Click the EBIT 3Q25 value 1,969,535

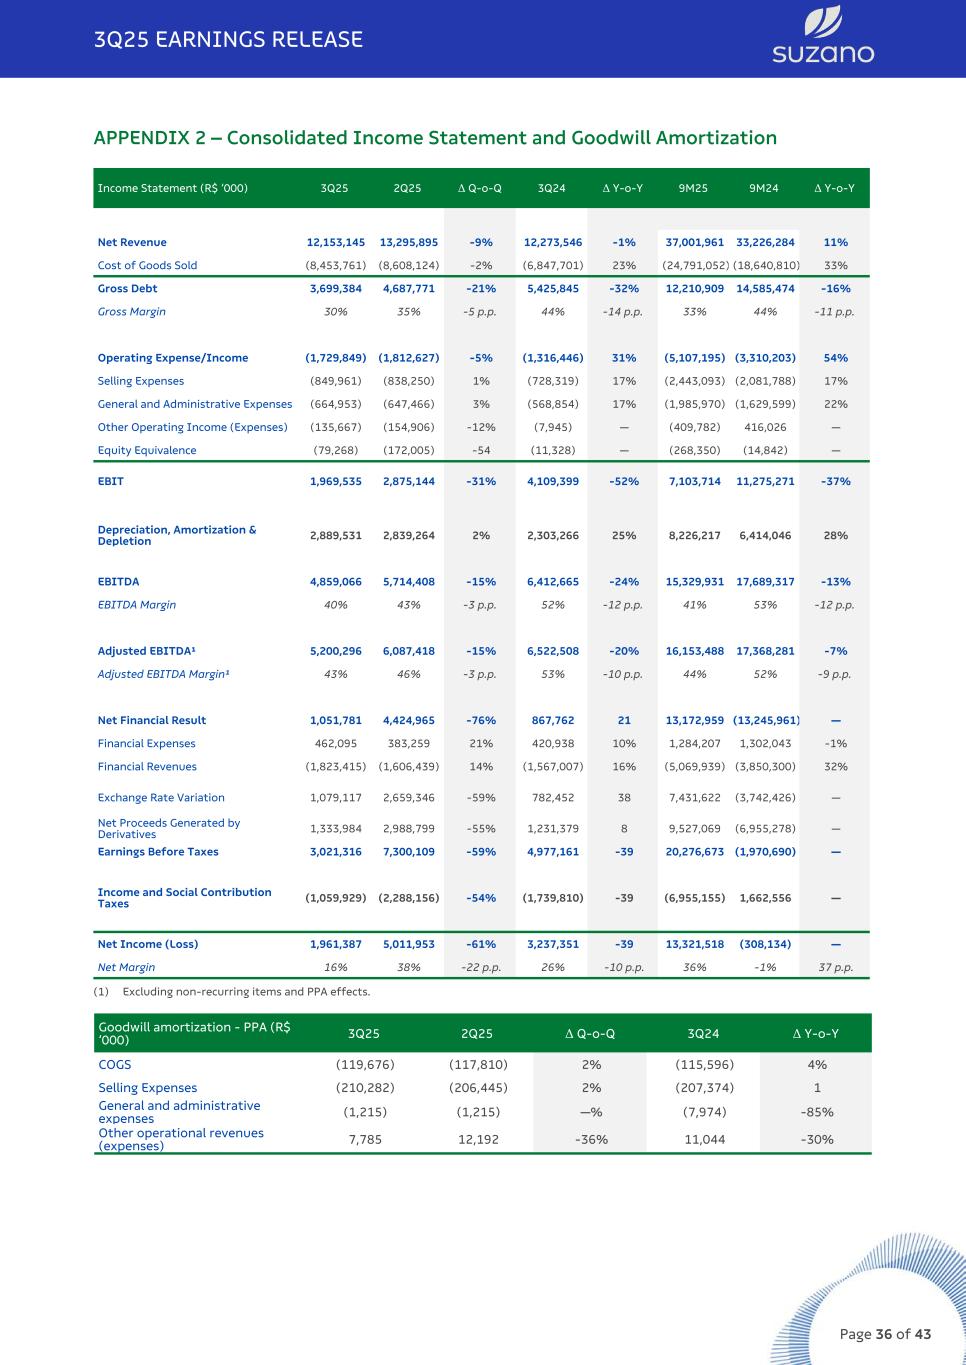tap(336, 481)
